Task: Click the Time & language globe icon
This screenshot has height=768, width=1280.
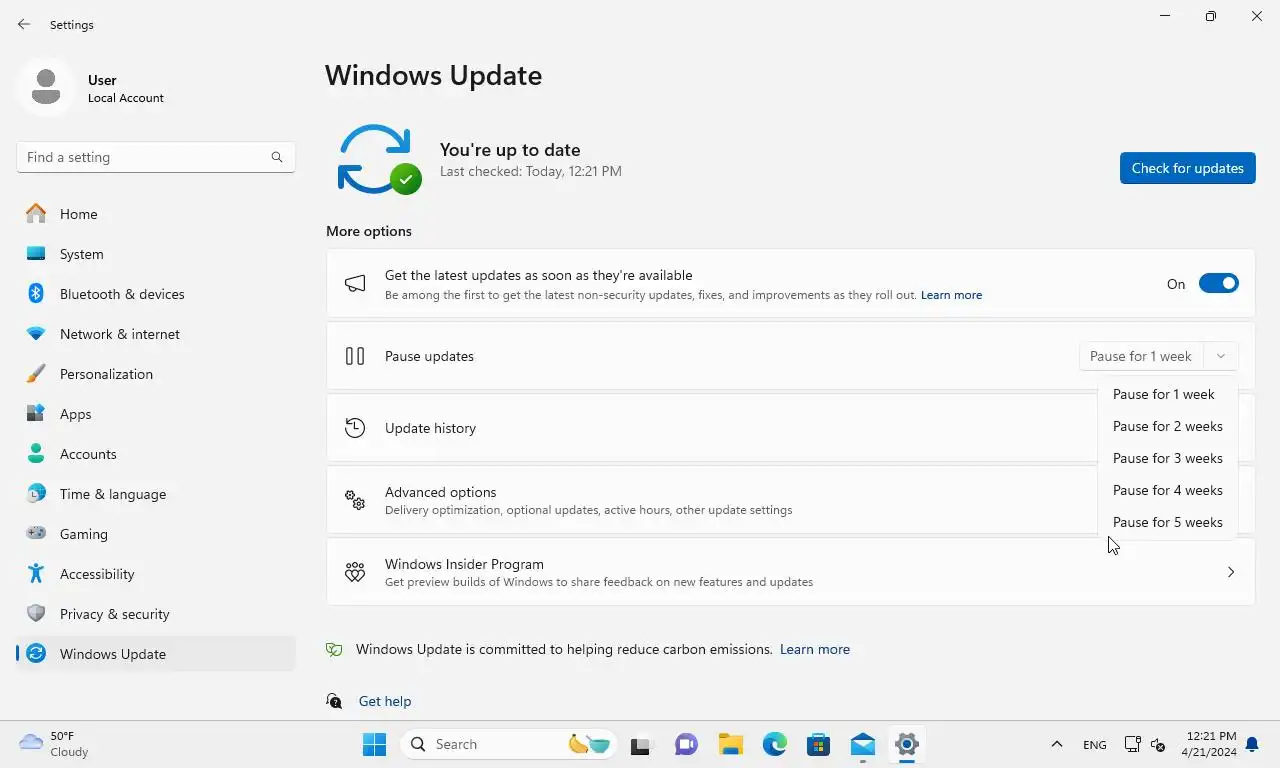Action: coord(36,493)
